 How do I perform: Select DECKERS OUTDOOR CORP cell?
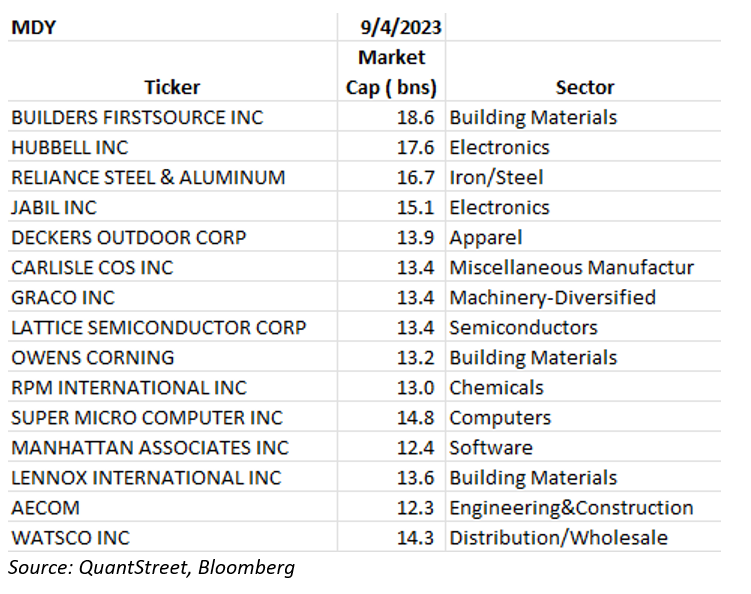point(129,237)
